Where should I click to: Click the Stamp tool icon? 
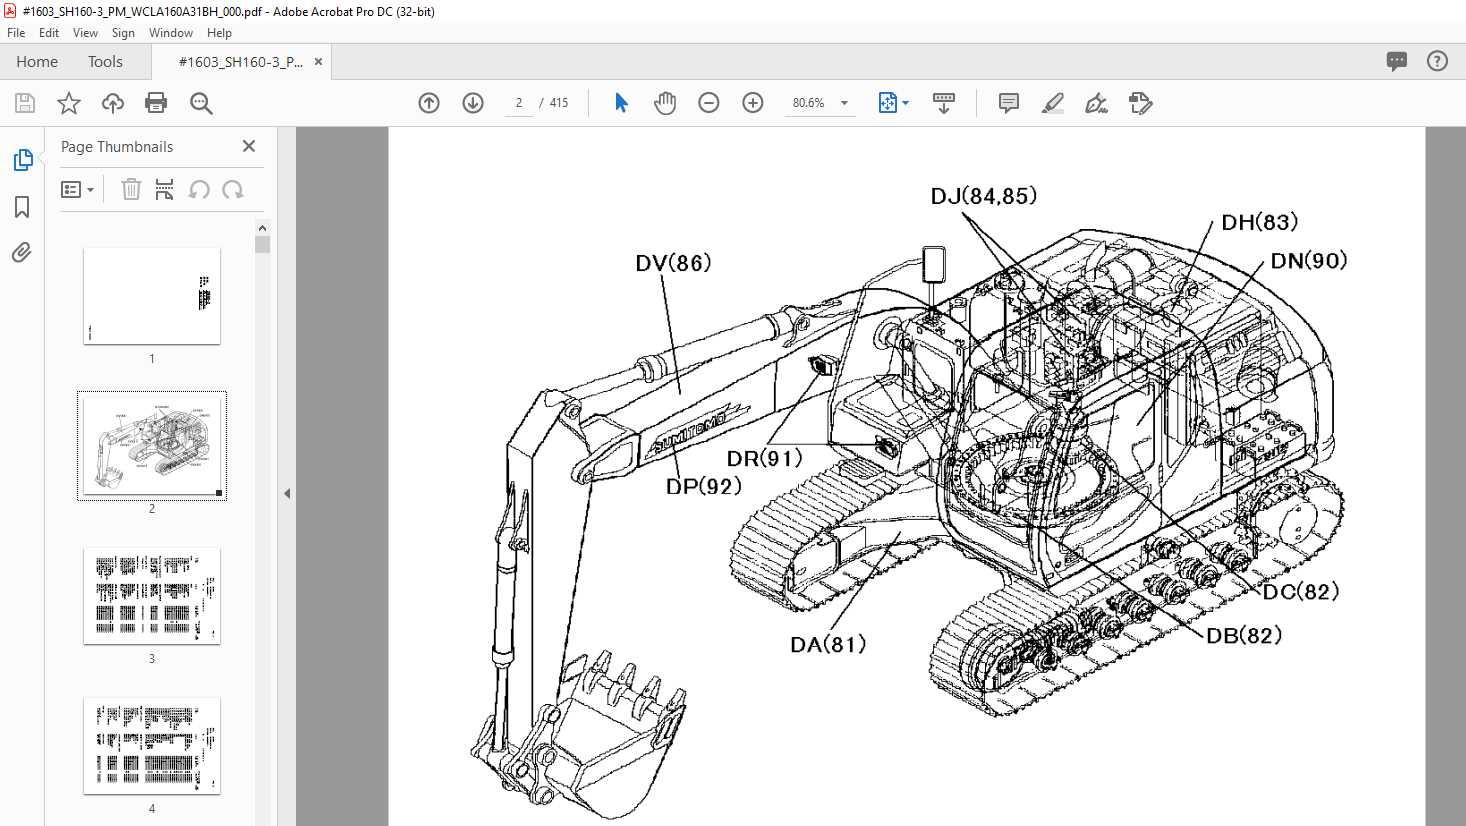tap(1141, 103)
